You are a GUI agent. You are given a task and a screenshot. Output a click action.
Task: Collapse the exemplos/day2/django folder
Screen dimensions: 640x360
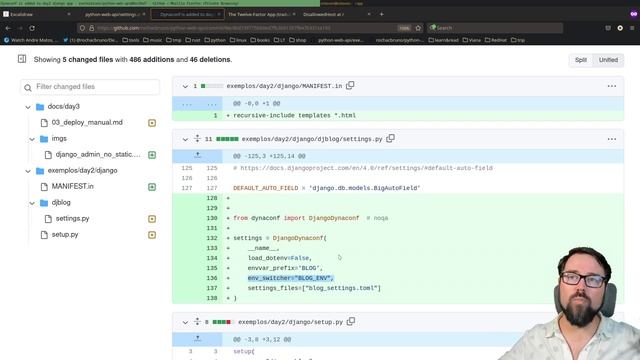[28, 171]
